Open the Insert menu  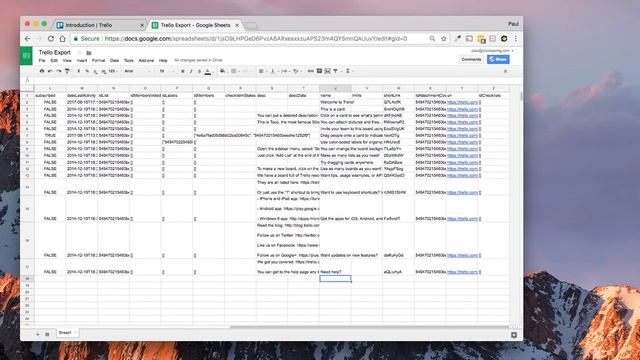[82, 60]
